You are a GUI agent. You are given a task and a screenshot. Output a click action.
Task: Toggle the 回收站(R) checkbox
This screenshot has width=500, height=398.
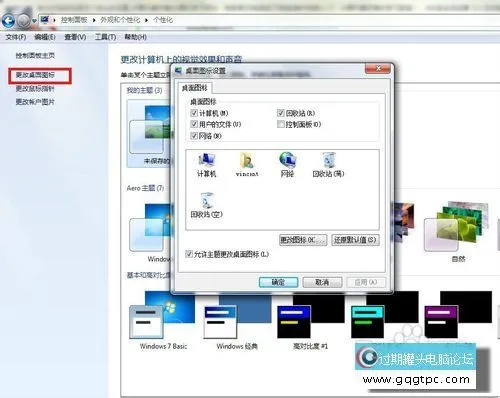click(x=281, y=113)
